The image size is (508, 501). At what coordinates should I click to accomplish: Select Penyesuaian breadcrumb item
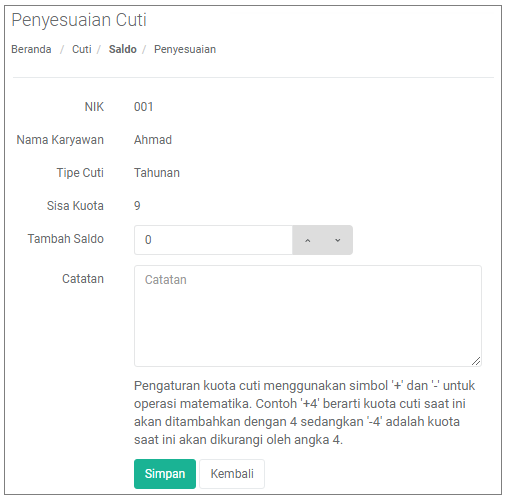185,49
